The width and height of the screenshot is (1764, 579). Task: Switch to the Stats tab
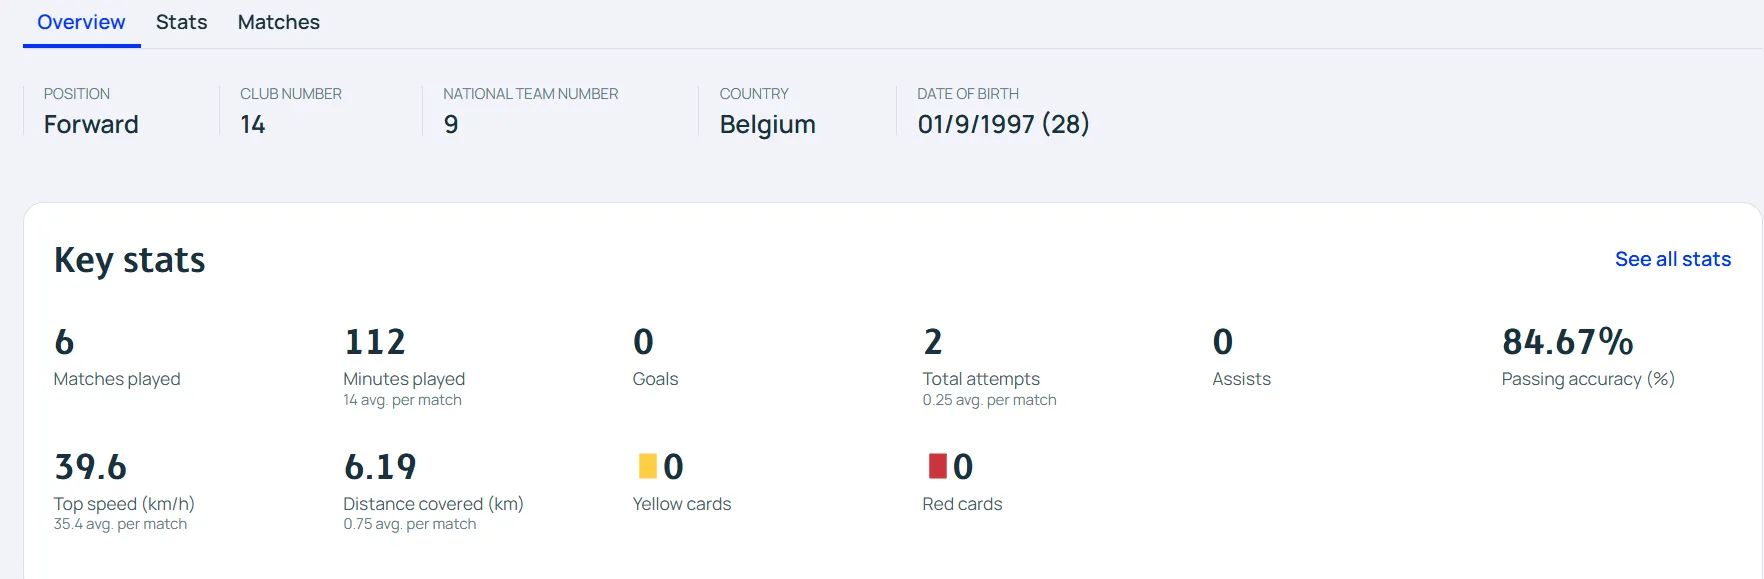pos(181,22)
